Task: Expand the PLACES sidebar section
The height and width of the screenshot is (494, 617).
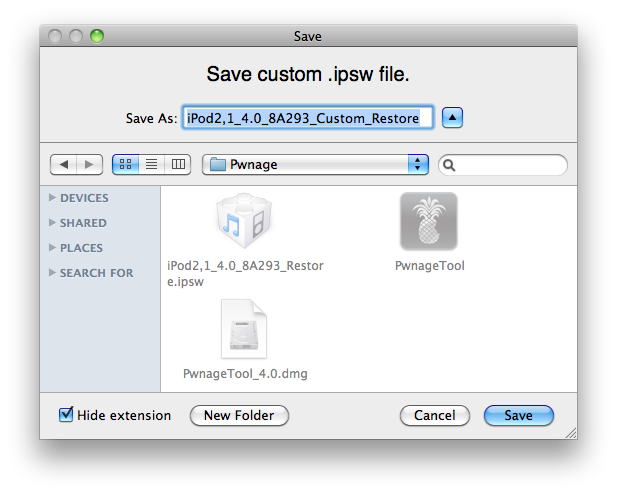Action: tap(53, 248)
